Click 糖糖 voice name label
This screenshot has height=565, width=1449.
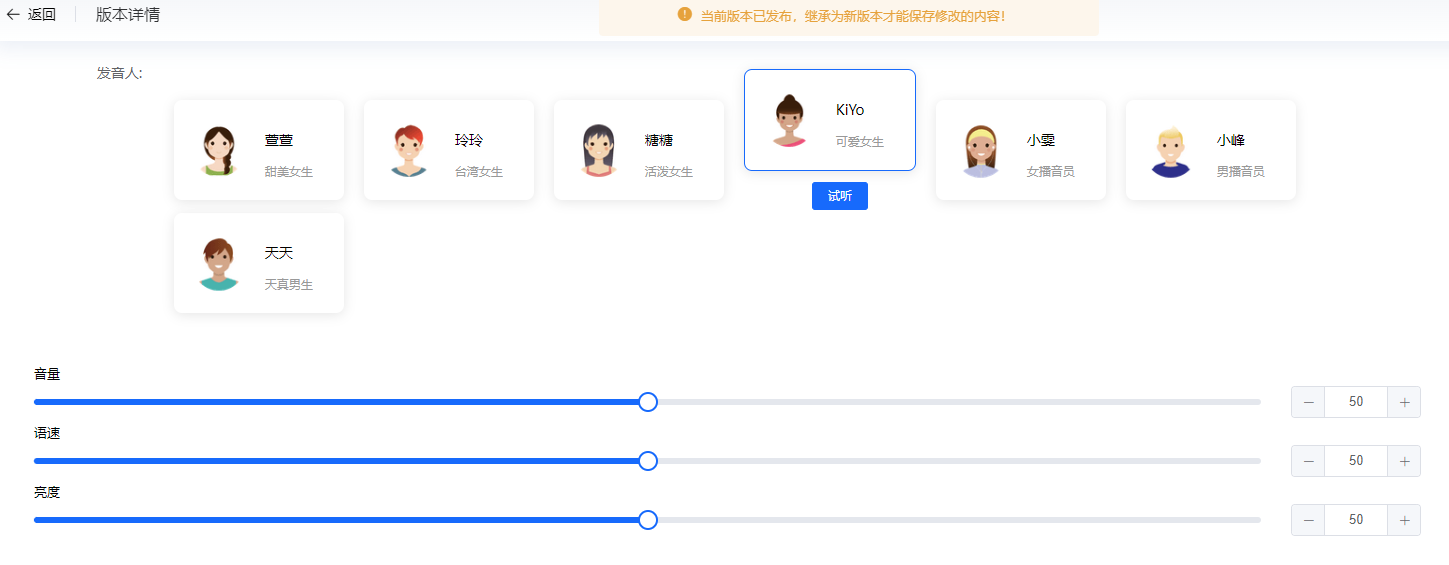(x=659, y=140)
